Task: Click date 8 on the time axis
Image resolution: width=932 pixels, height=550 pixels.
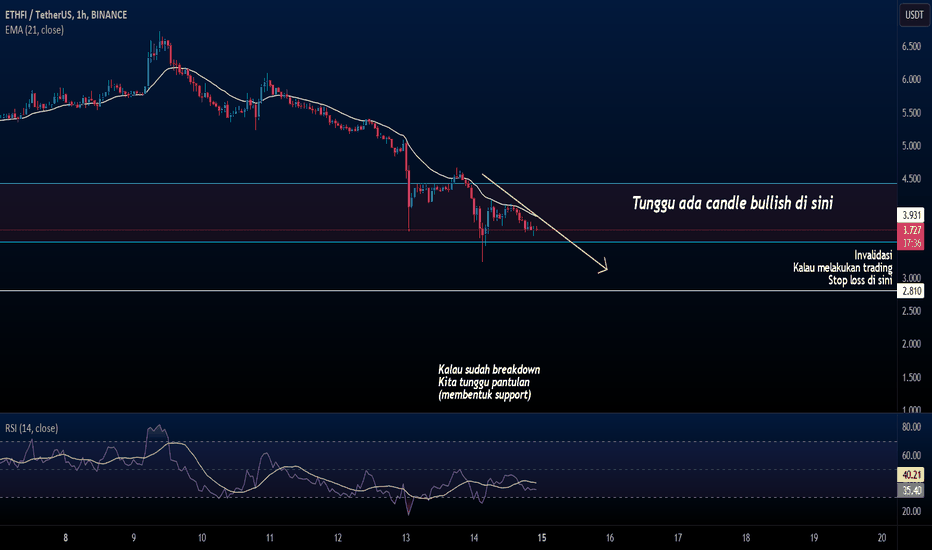Action: pyautogui.click(x=65, y=538)
